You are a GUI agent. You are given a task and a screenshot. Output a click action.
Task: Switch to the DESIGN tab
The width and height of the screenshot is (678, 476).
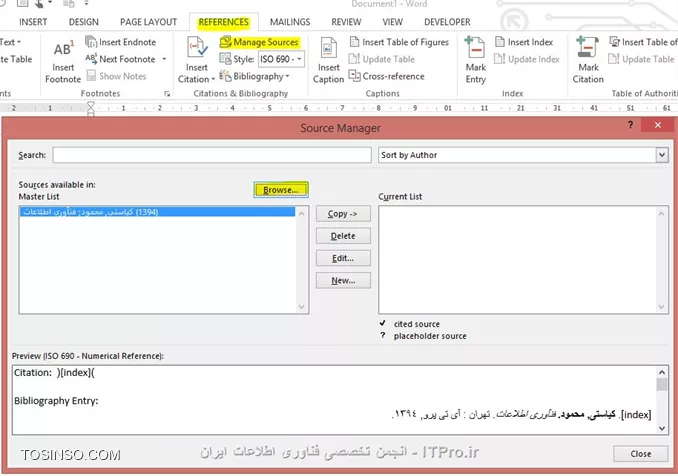point(84,22)
